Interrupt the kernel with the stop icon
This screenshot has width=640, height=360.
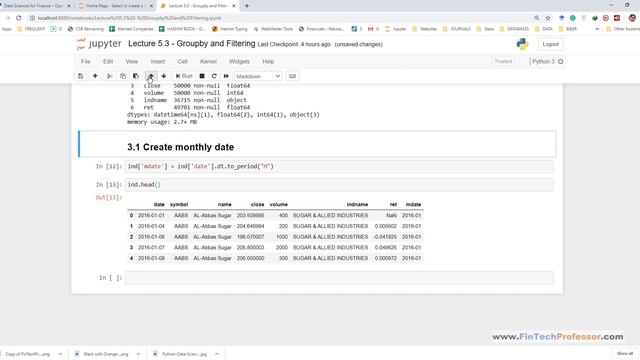coord(202,76)
